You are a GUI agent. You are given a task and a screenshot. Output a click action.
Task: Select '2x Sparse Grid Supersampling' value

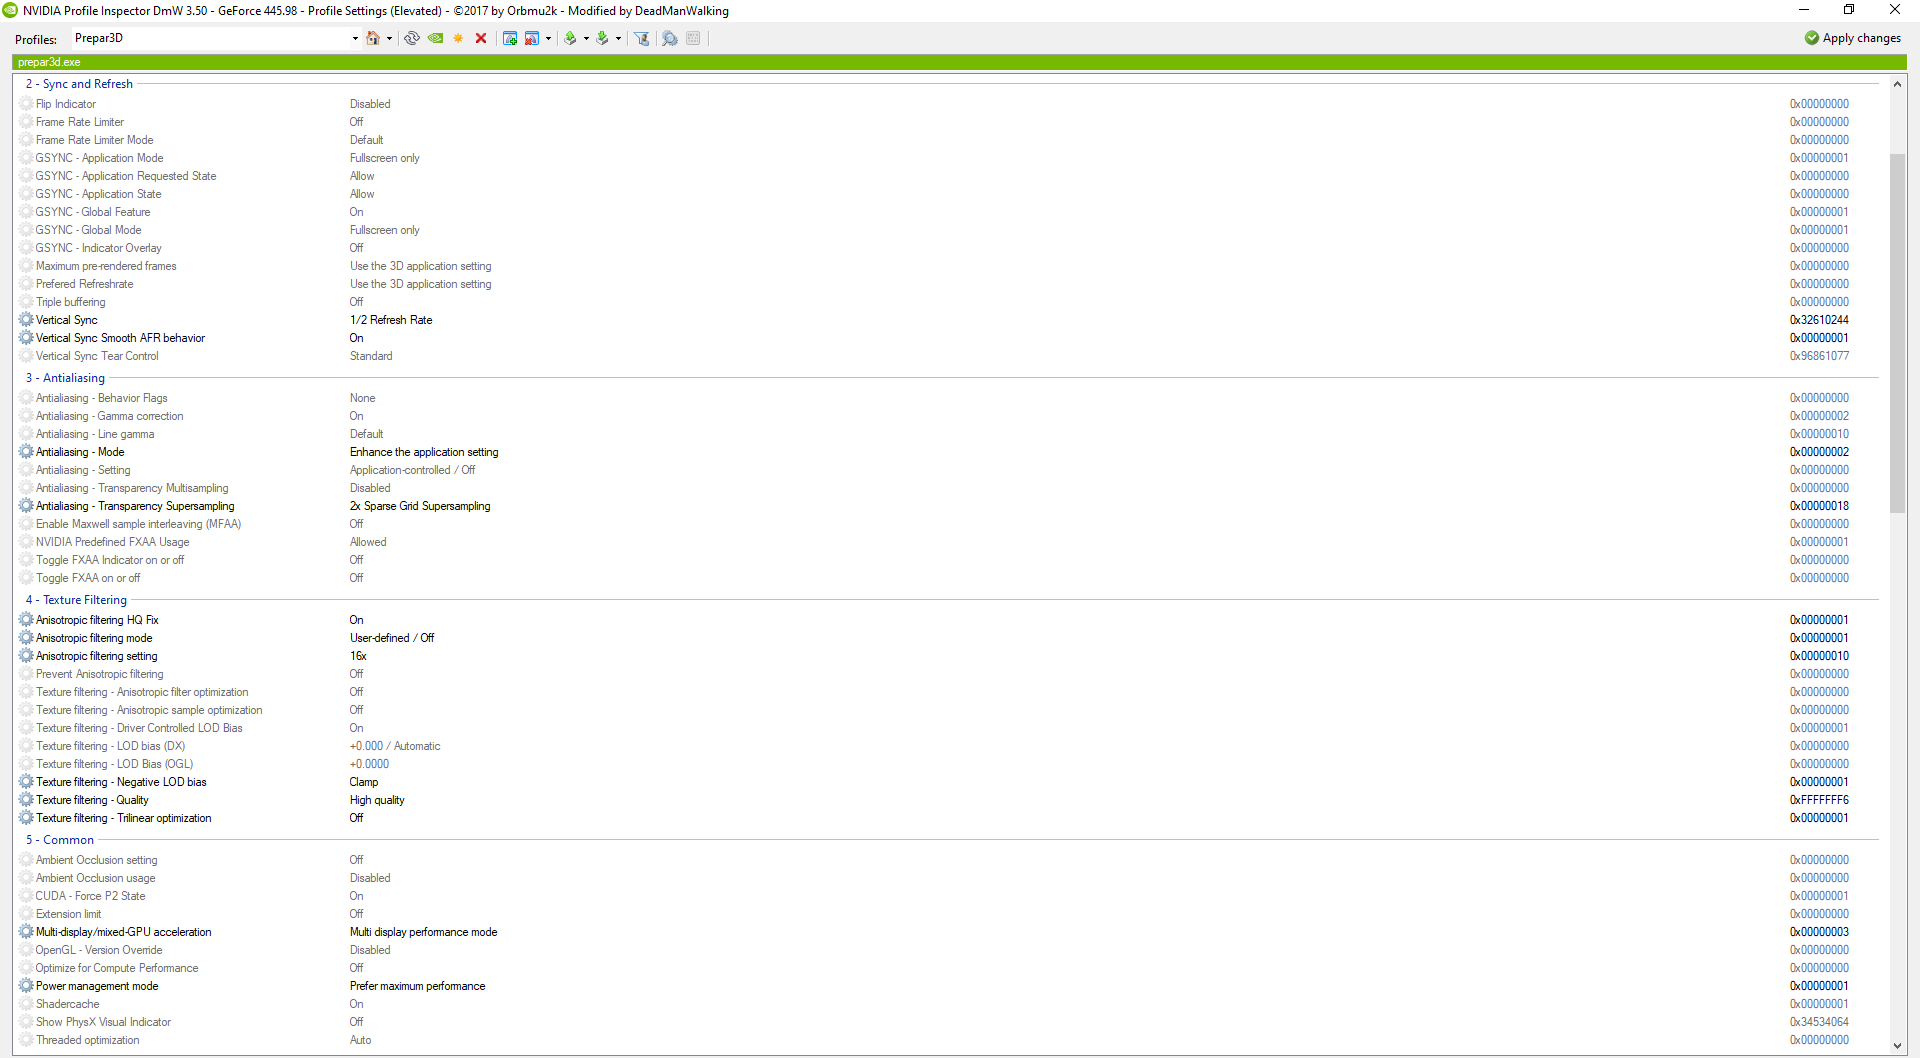(x=420, y=506)
